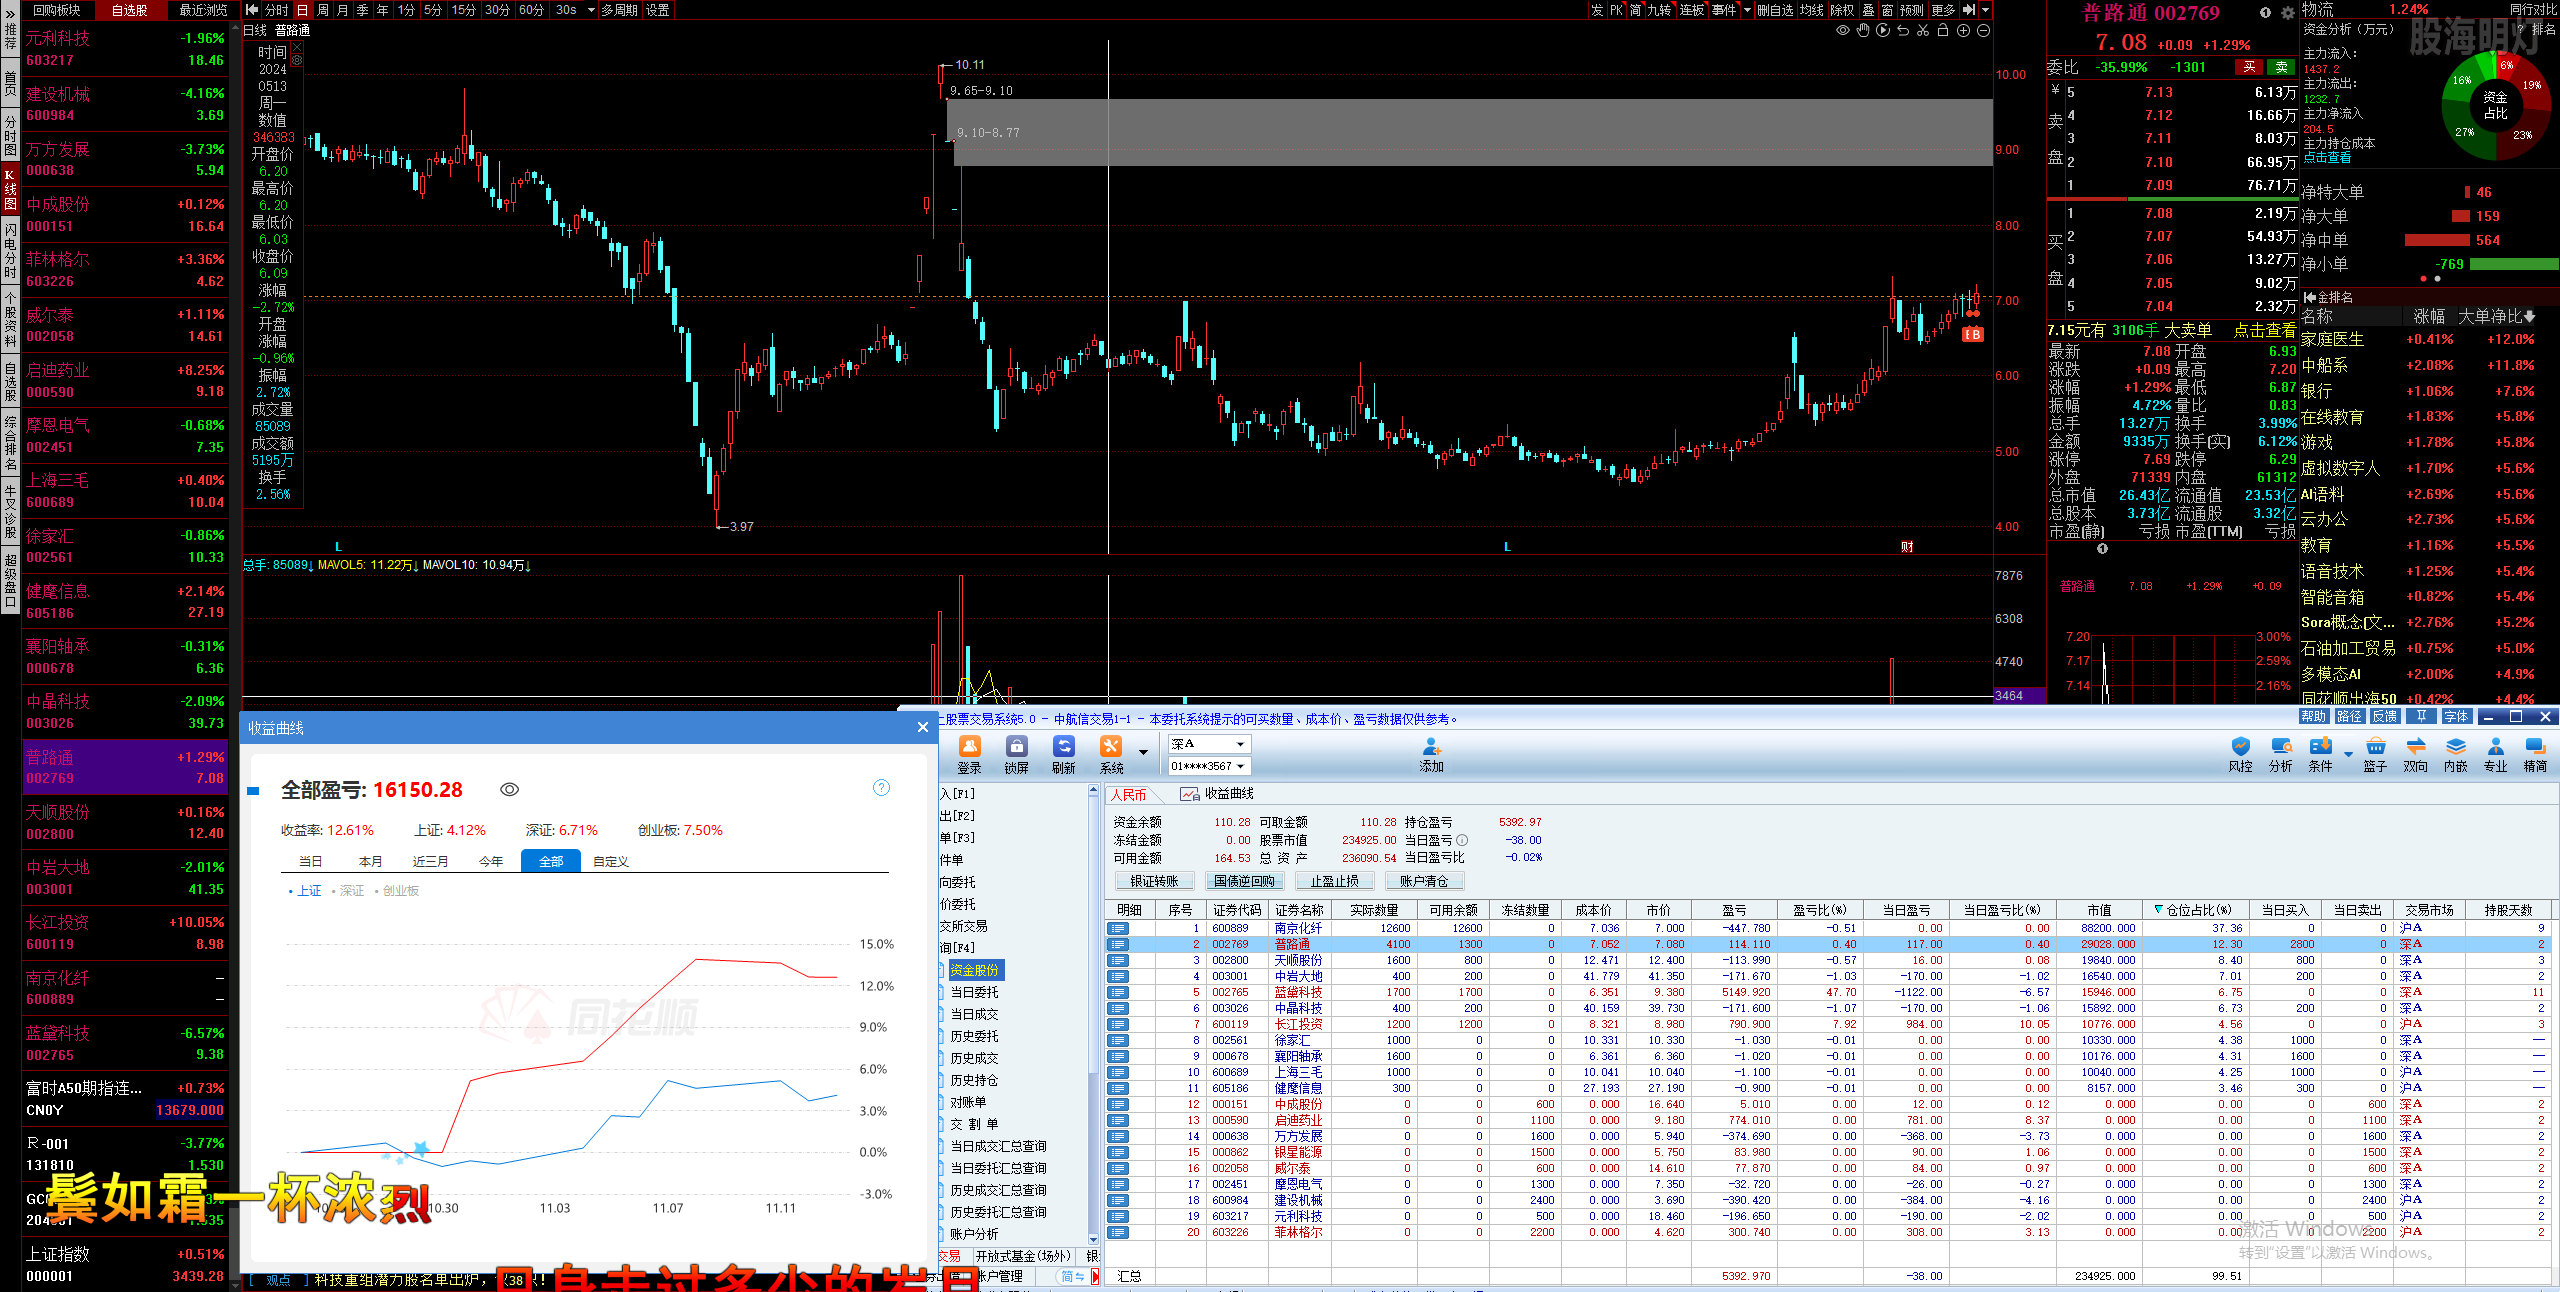Select 本月 range in 收益曲线

[x=370, y=862]
